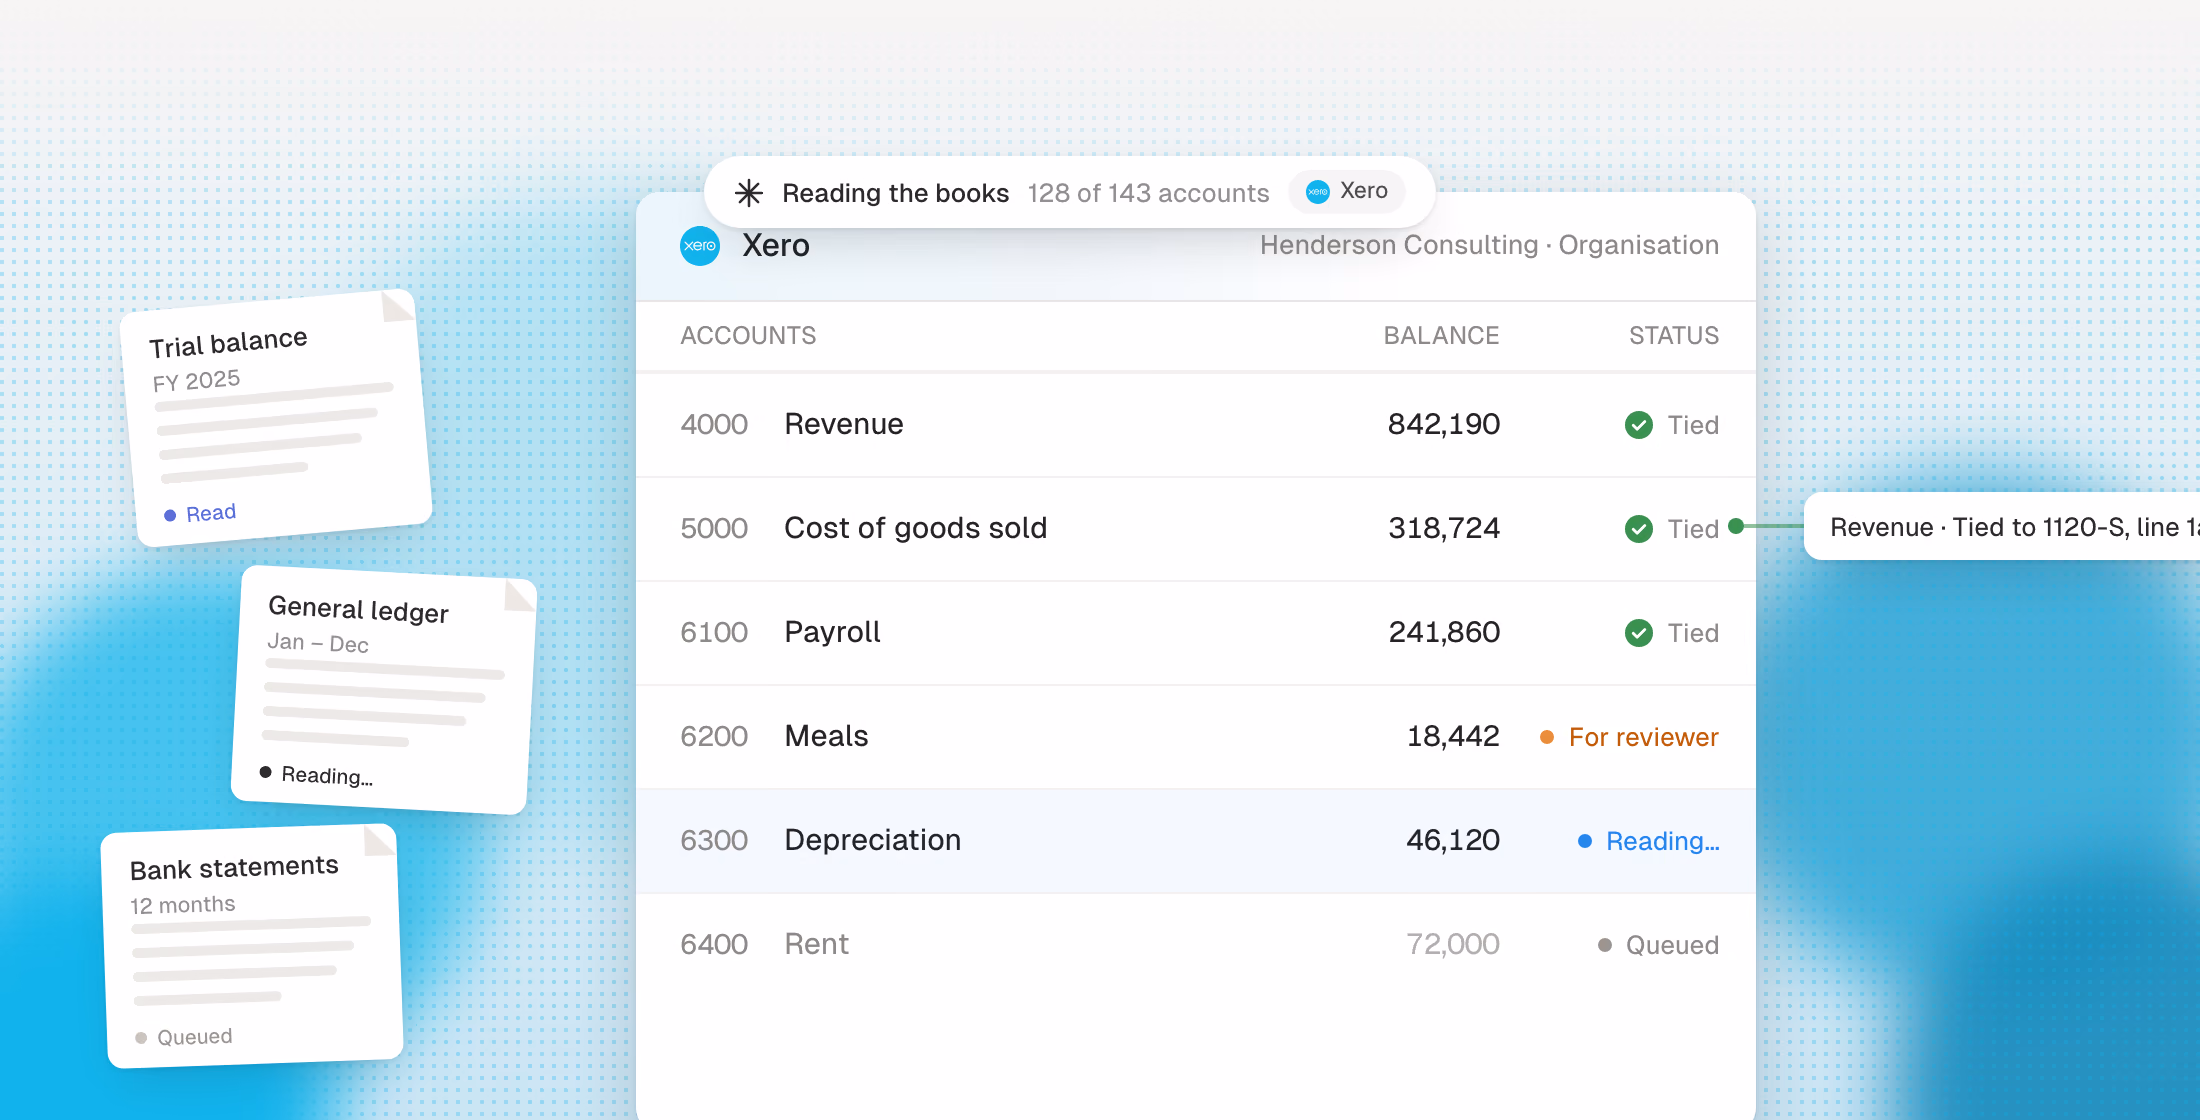Click the folded corner of Trial balance card
The width and height of the screenshot is (2200, 1120).
click(x=397, y=307)
